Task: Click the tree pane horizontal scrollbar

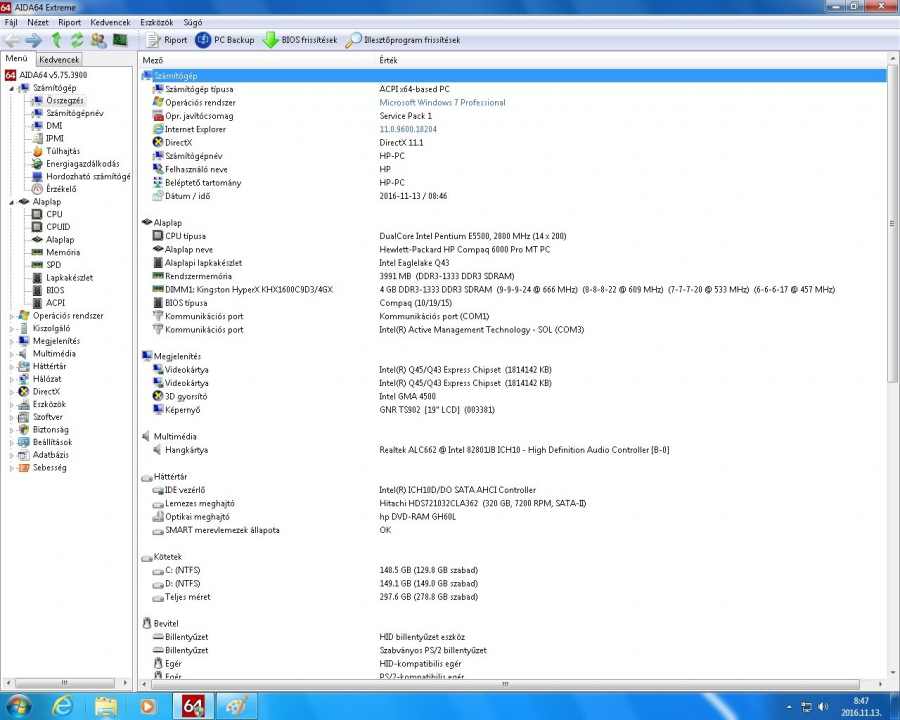Action: pyautogui.click(x=67, y=683)
